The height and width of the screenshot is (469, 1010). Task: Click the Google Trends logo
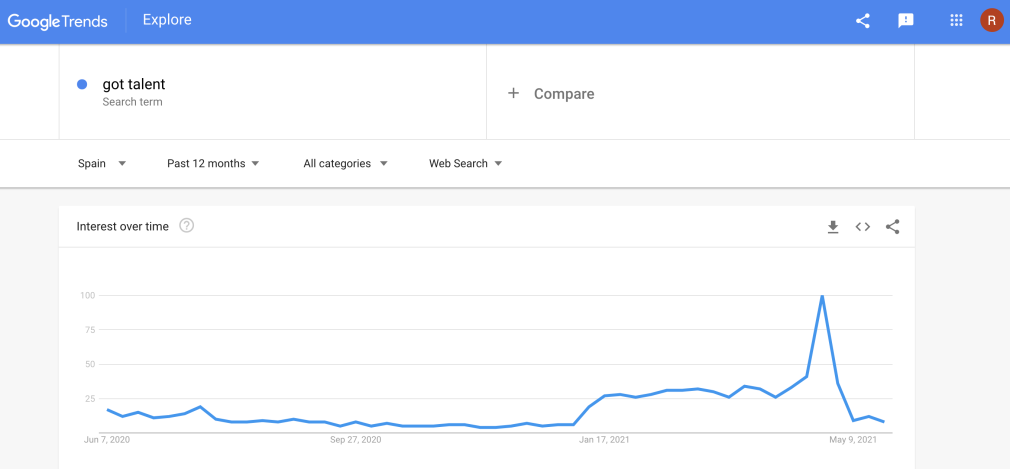click(57, 21)
